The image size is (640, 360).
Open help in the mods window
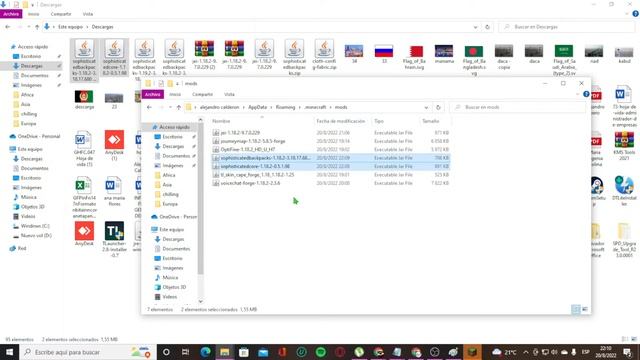586,94
